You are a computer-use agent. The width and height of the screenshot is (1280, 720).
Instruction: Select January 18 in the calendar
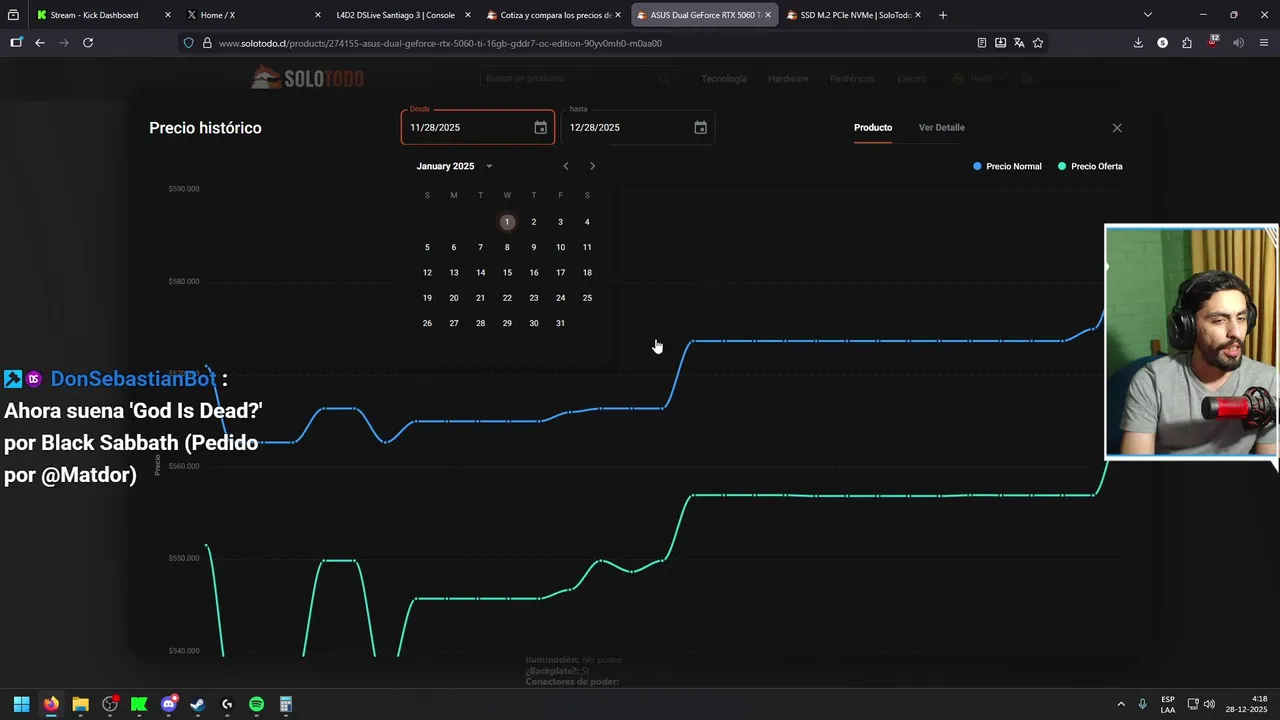tap(587, 273)
